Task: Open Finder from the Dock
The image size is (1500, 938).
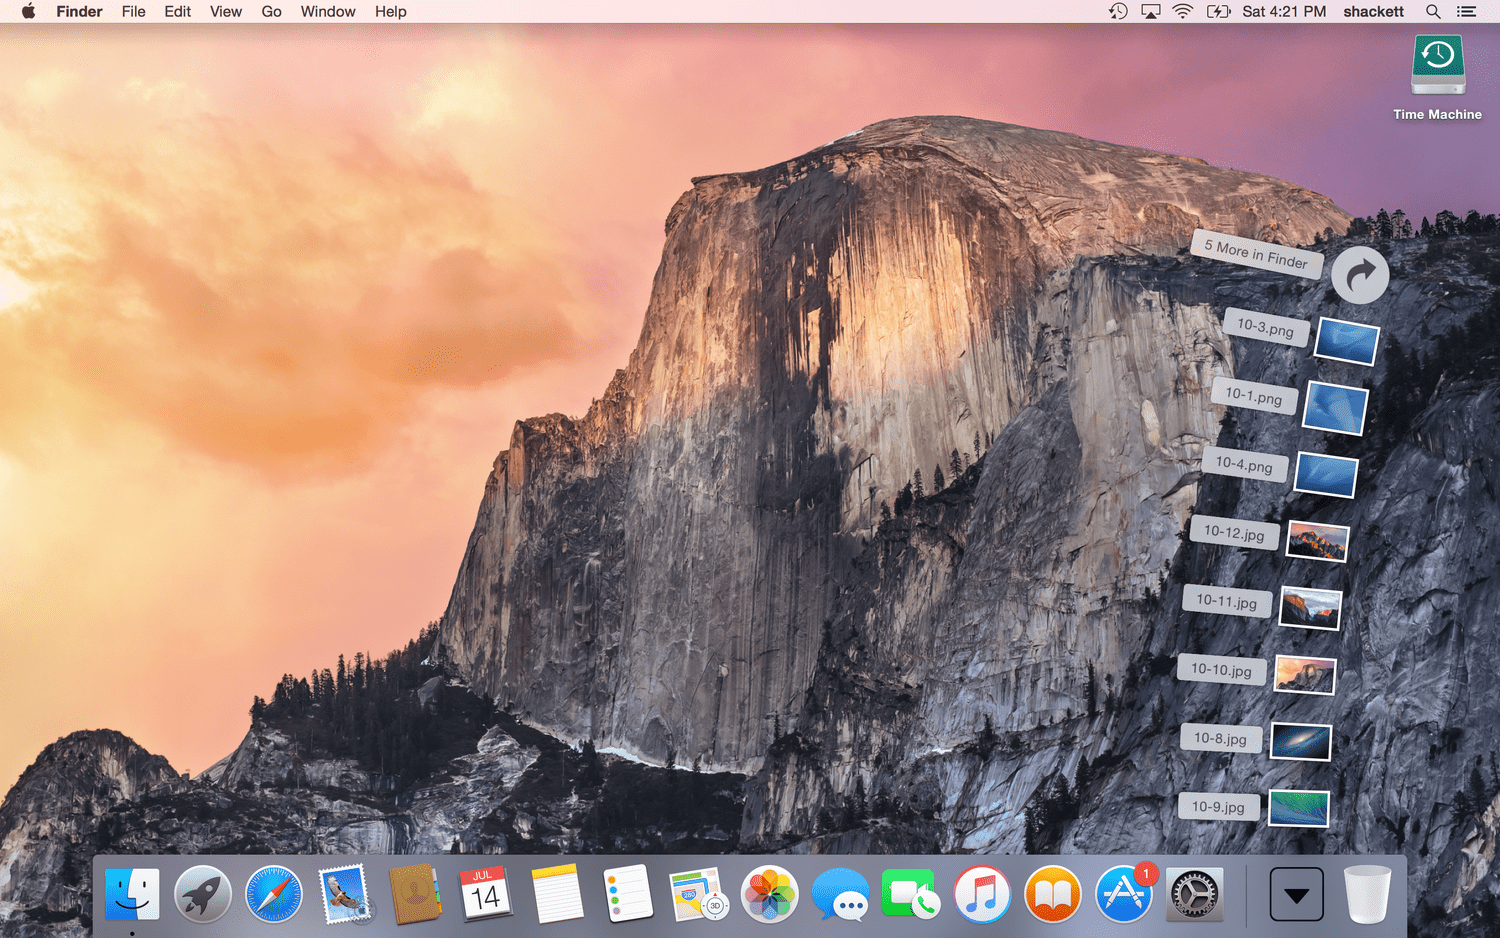Action: tap(132, 894)
